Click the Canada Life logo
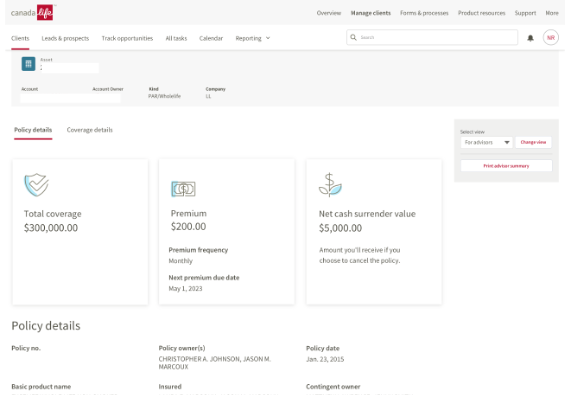Screen dimensions: 571x395 (33, 13)
